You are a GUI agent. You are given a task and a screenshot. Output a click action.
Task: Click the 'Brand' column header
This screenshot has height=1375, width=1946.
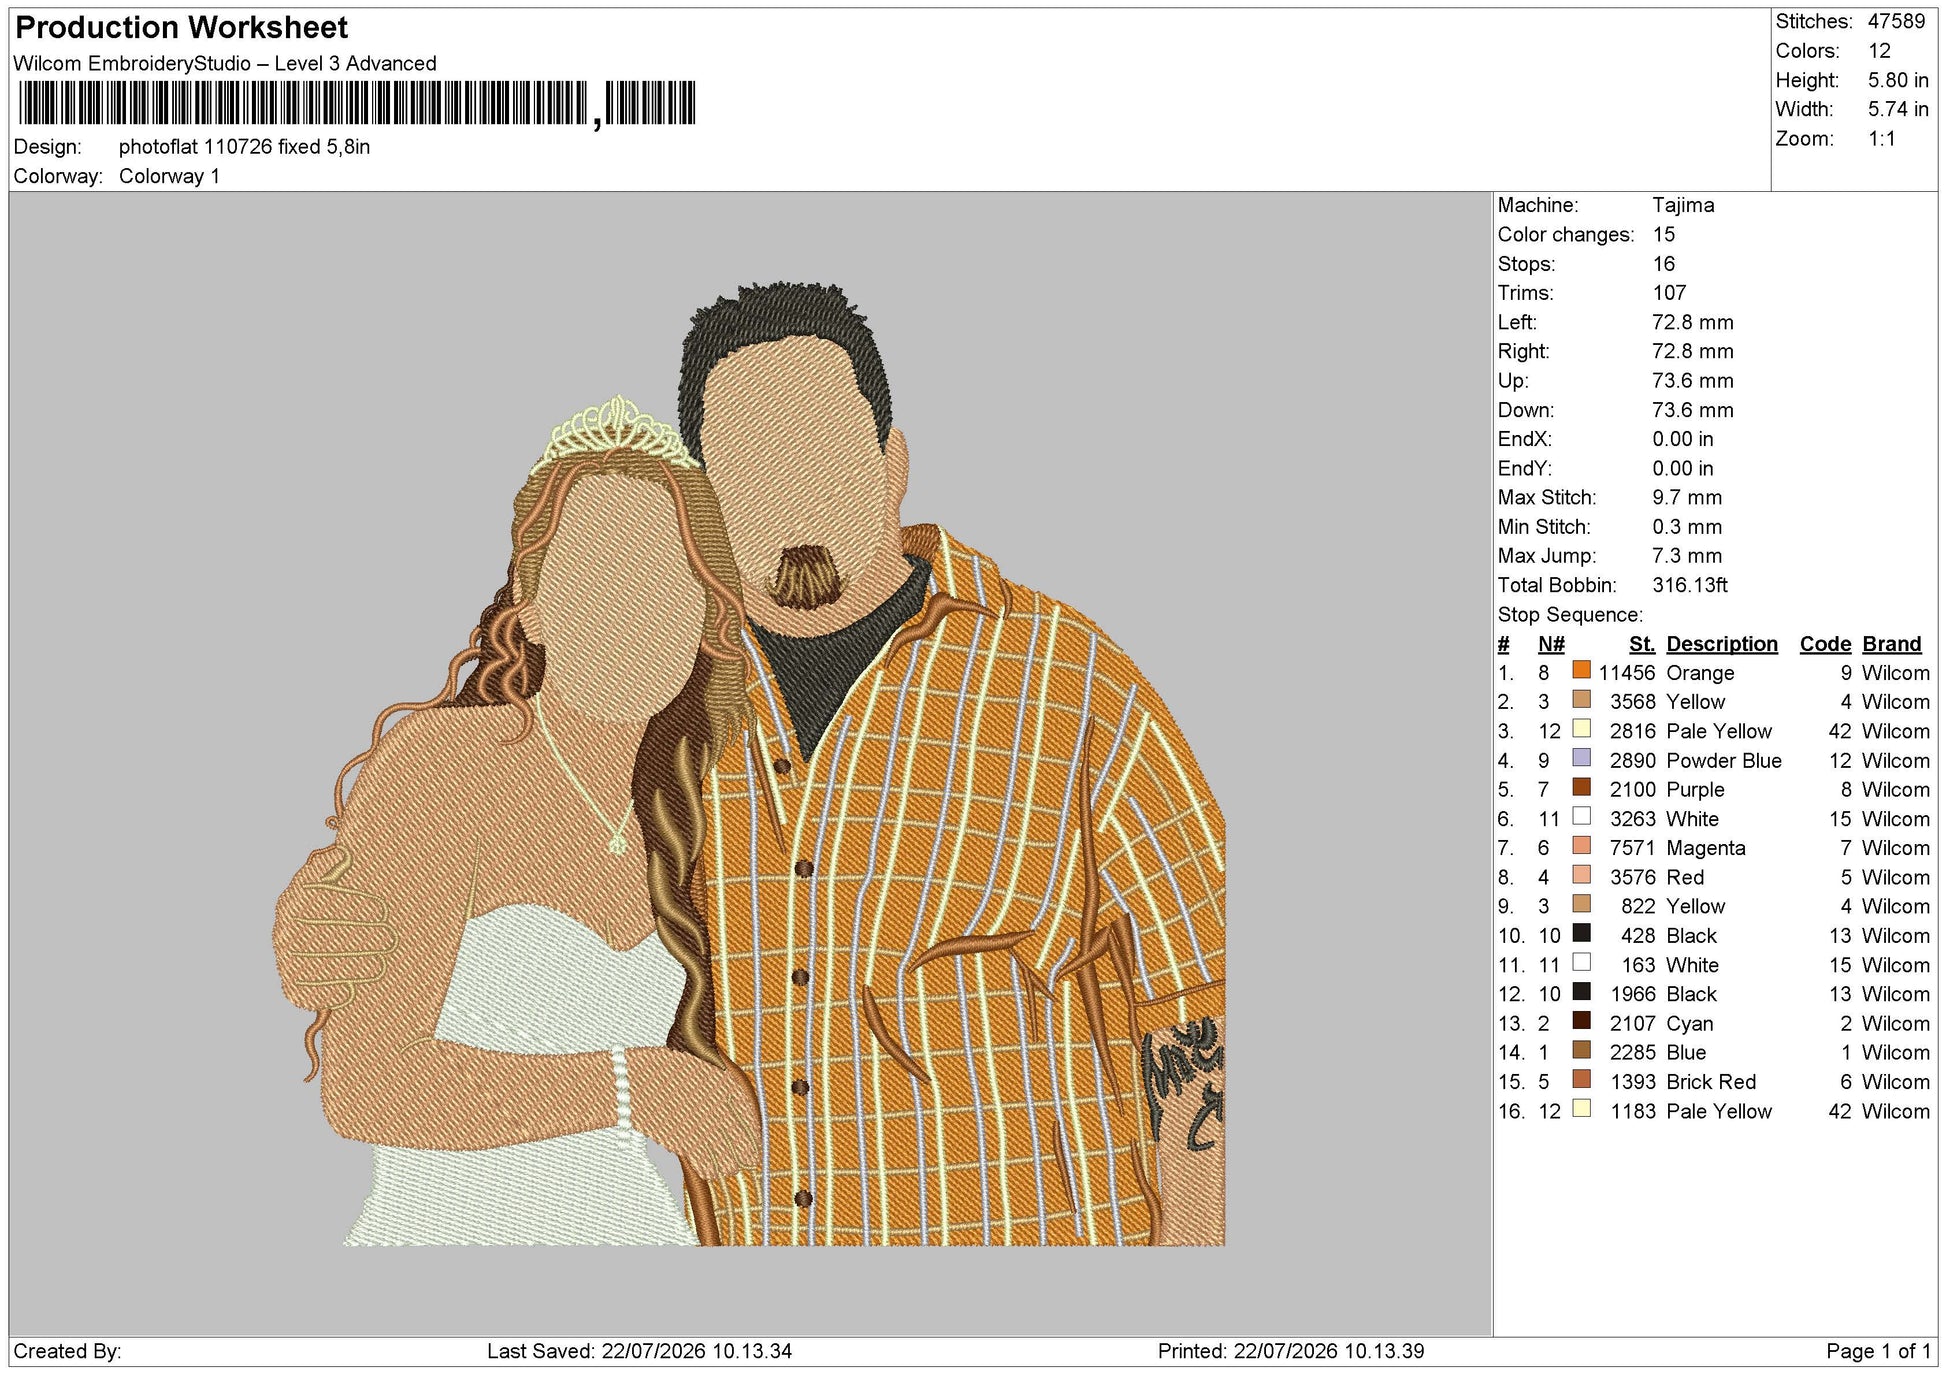1892,644
